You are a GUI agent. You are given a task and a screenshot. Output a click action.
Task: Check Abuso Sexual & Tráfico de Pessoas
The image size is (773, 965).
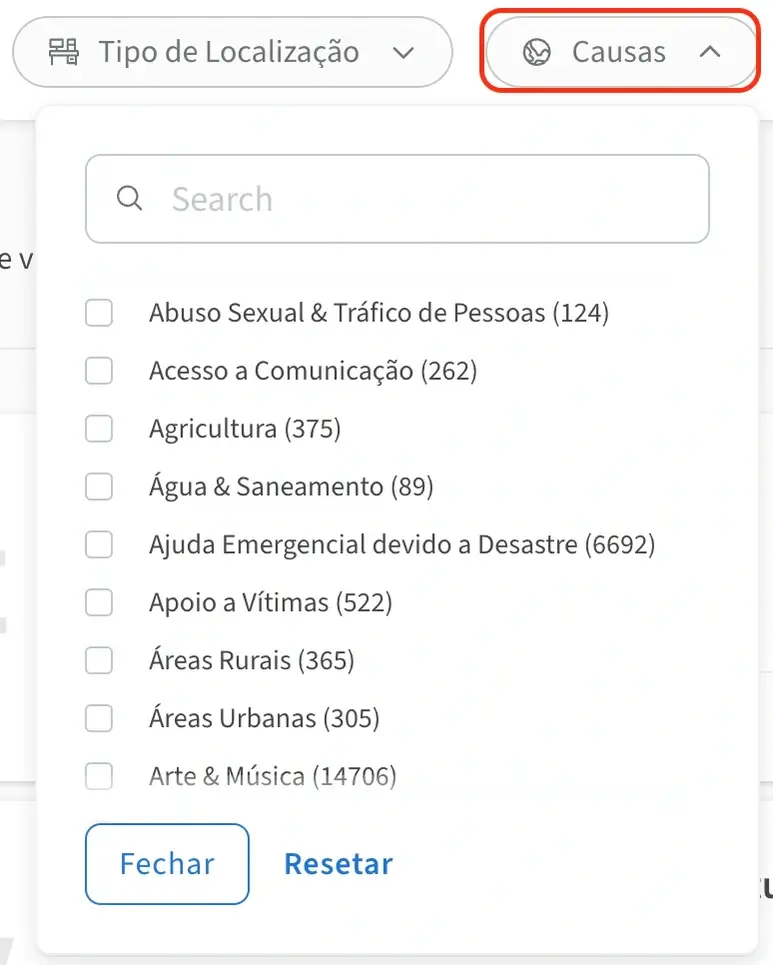point(99,313)
